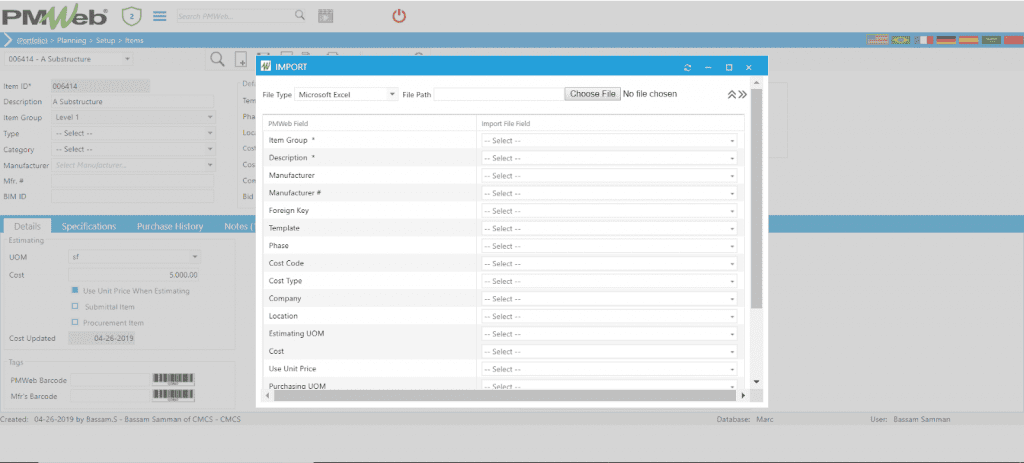This screenshot has height=463, width=1024.
Task: Click the add new record icon
Action: pyautogui.click(x=241, y=59)
